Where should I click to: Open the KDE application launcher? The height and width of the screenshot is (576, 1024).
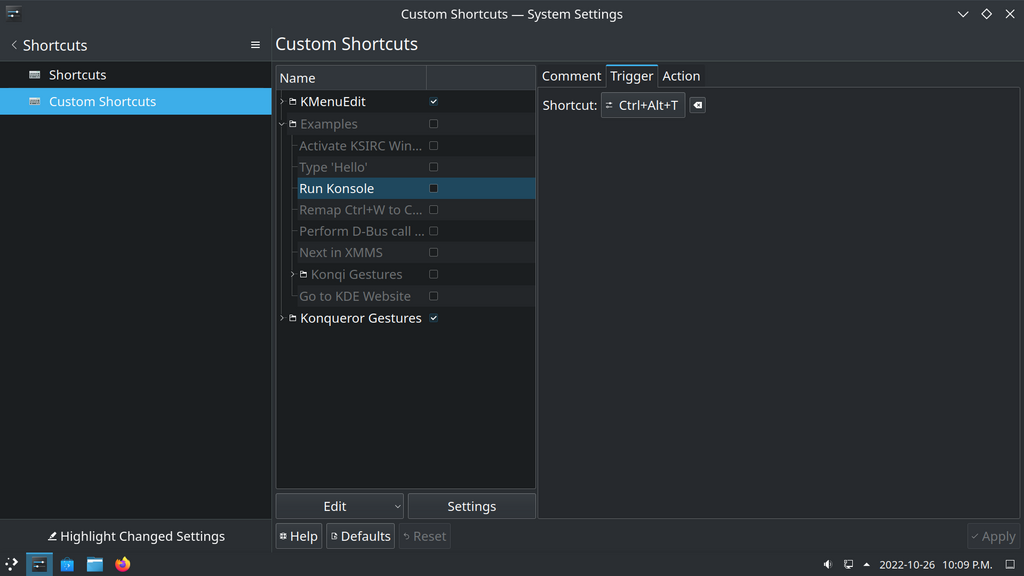[12, 564]
